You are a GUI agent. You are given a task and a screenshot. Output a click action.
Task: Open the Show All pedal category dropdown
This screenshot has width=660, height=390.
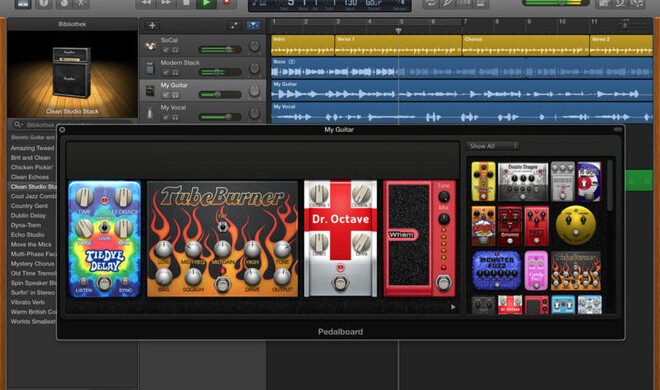[x=492, y=146]
